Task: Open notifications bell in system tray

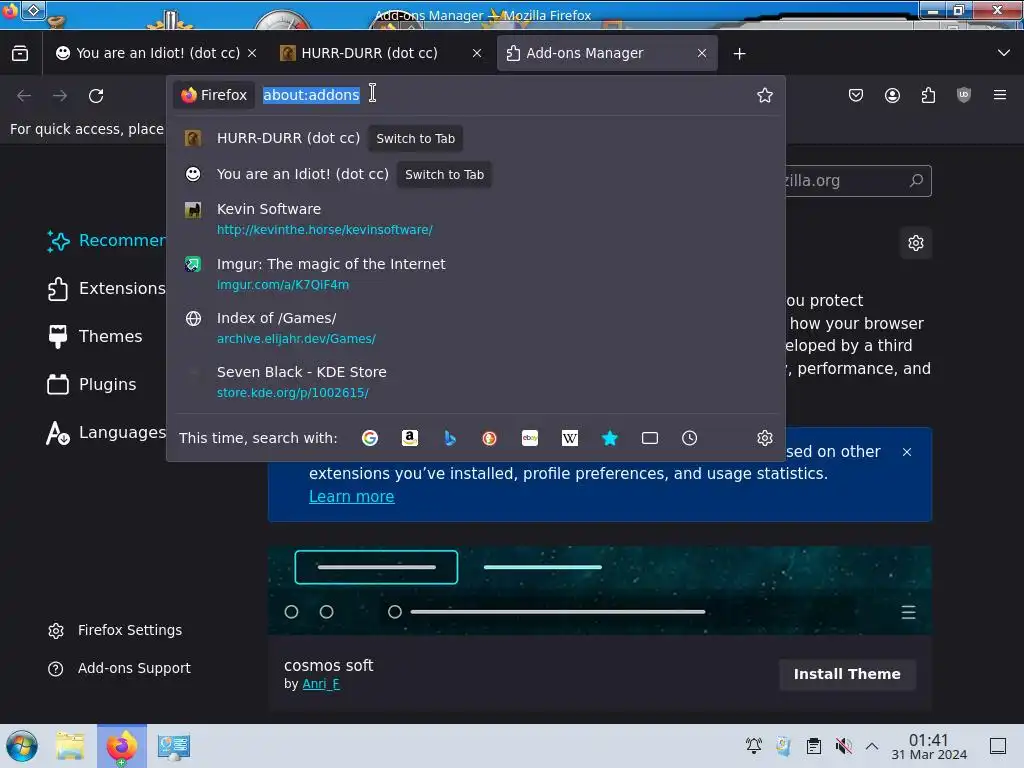Action: point(754,746)
